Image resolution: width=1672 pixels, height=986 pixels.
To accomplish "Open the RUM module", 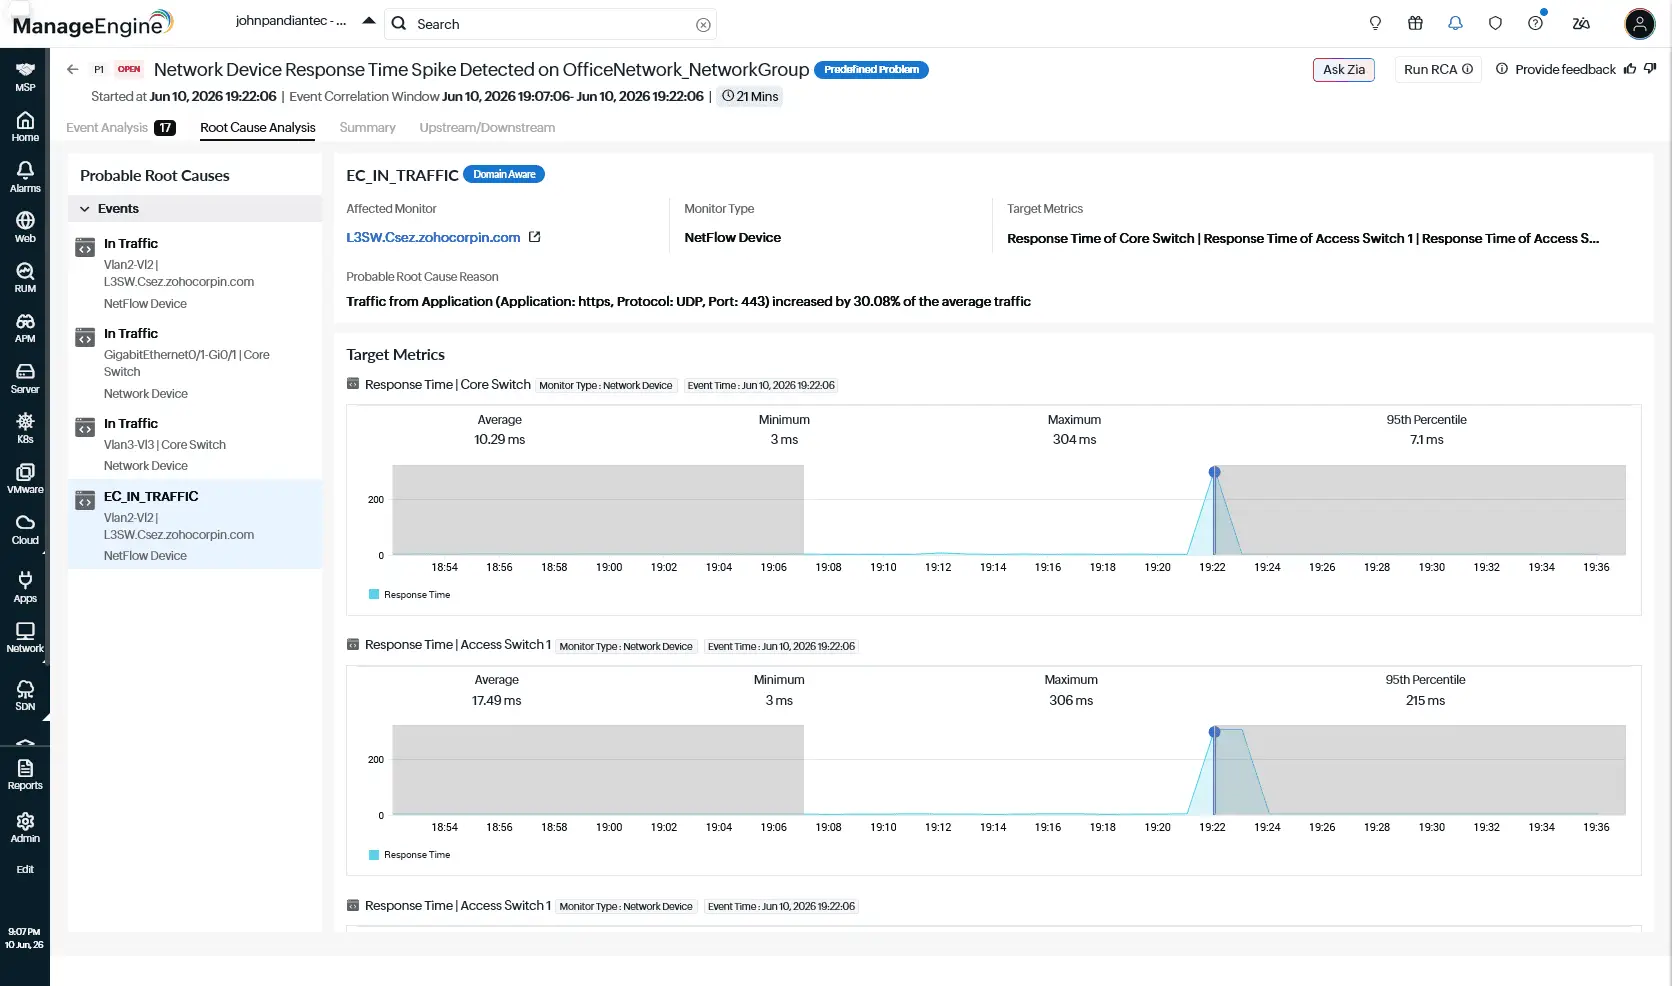I will [25, 277].
